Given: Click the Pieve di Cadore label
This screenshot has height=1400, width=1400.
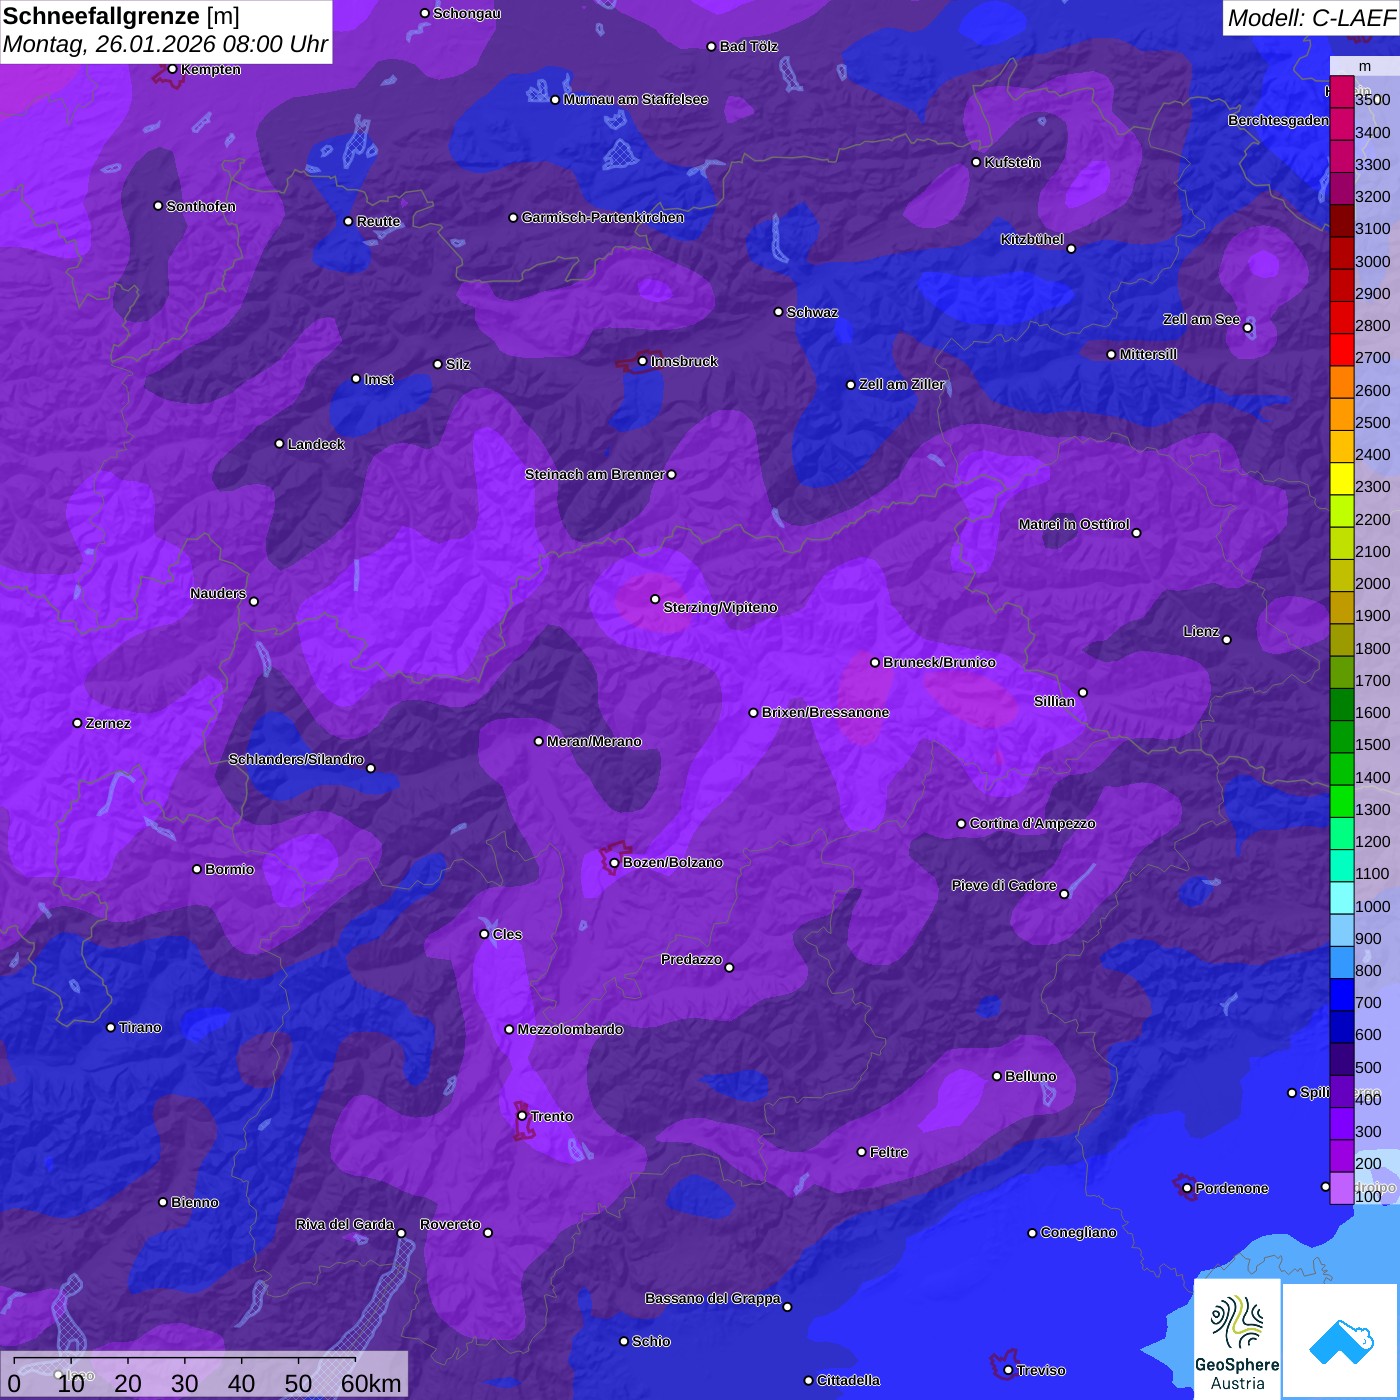Looking at the screenshot, I should pyautogui.click(x=1004, y=885).
